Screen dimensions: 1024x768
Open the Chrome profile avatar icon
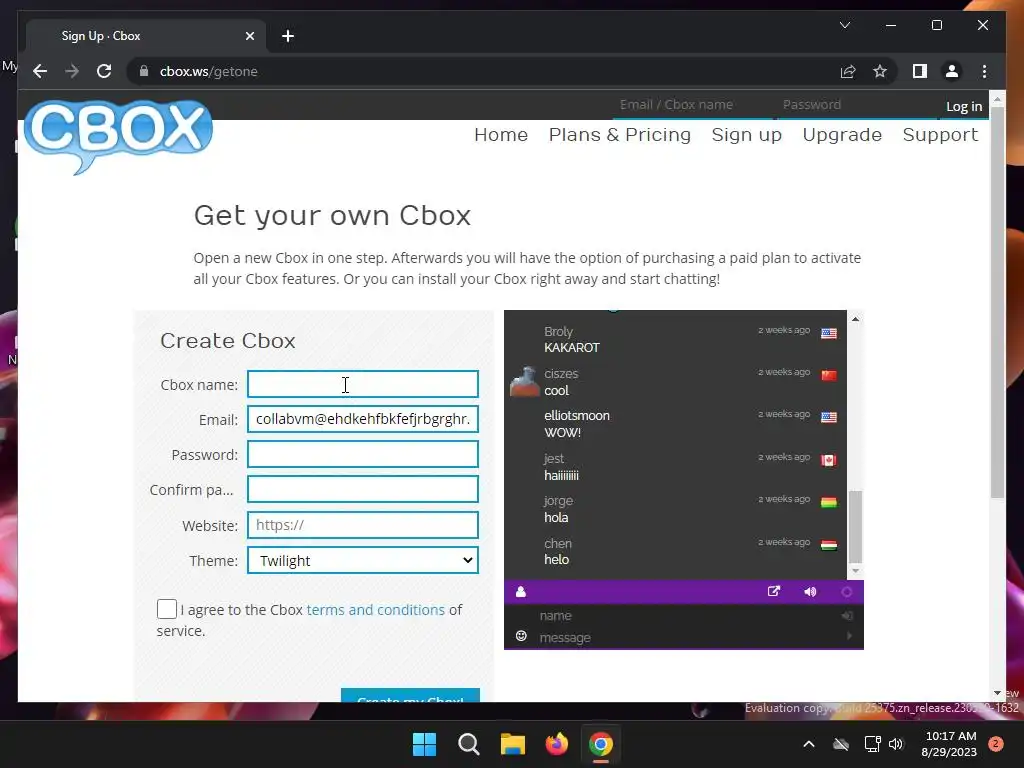952,71
